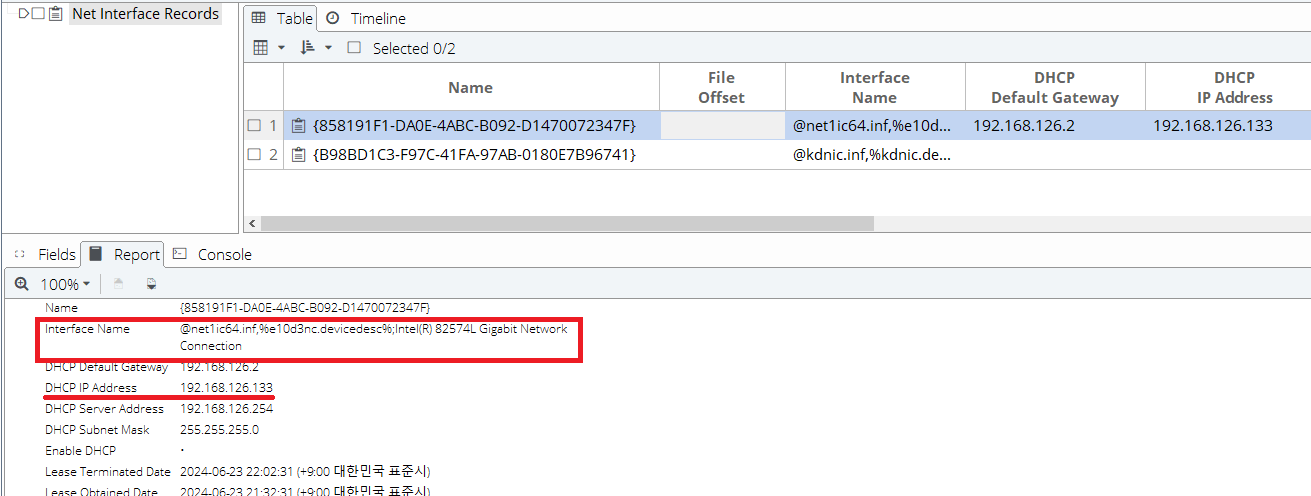This screenshot has width=1311, height=496.
Task: Click the zoom magnifier icon in Report
Action: tap(22, 284)
